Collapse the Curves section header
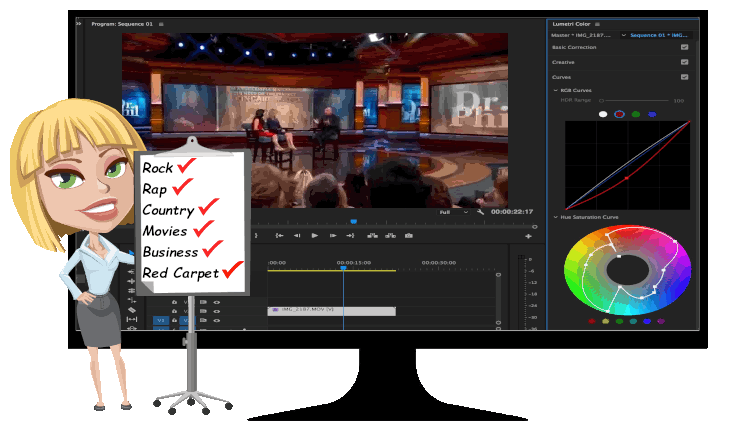735x427 pixels. click(562, 77)
